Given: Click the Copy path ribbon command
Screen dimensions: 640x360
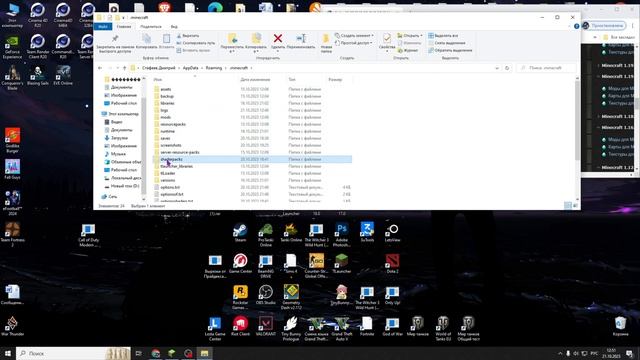Looking at the screenshot, I should click(196, 43).
